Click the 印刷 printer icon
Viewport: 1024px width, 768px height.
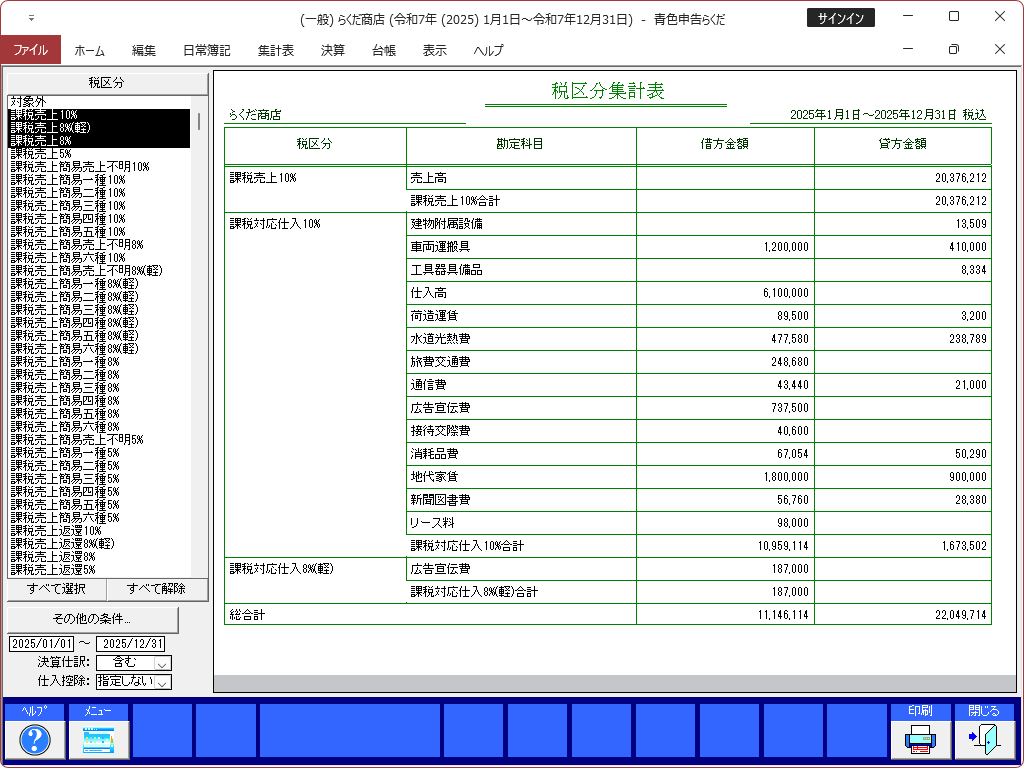click(920, 739)
